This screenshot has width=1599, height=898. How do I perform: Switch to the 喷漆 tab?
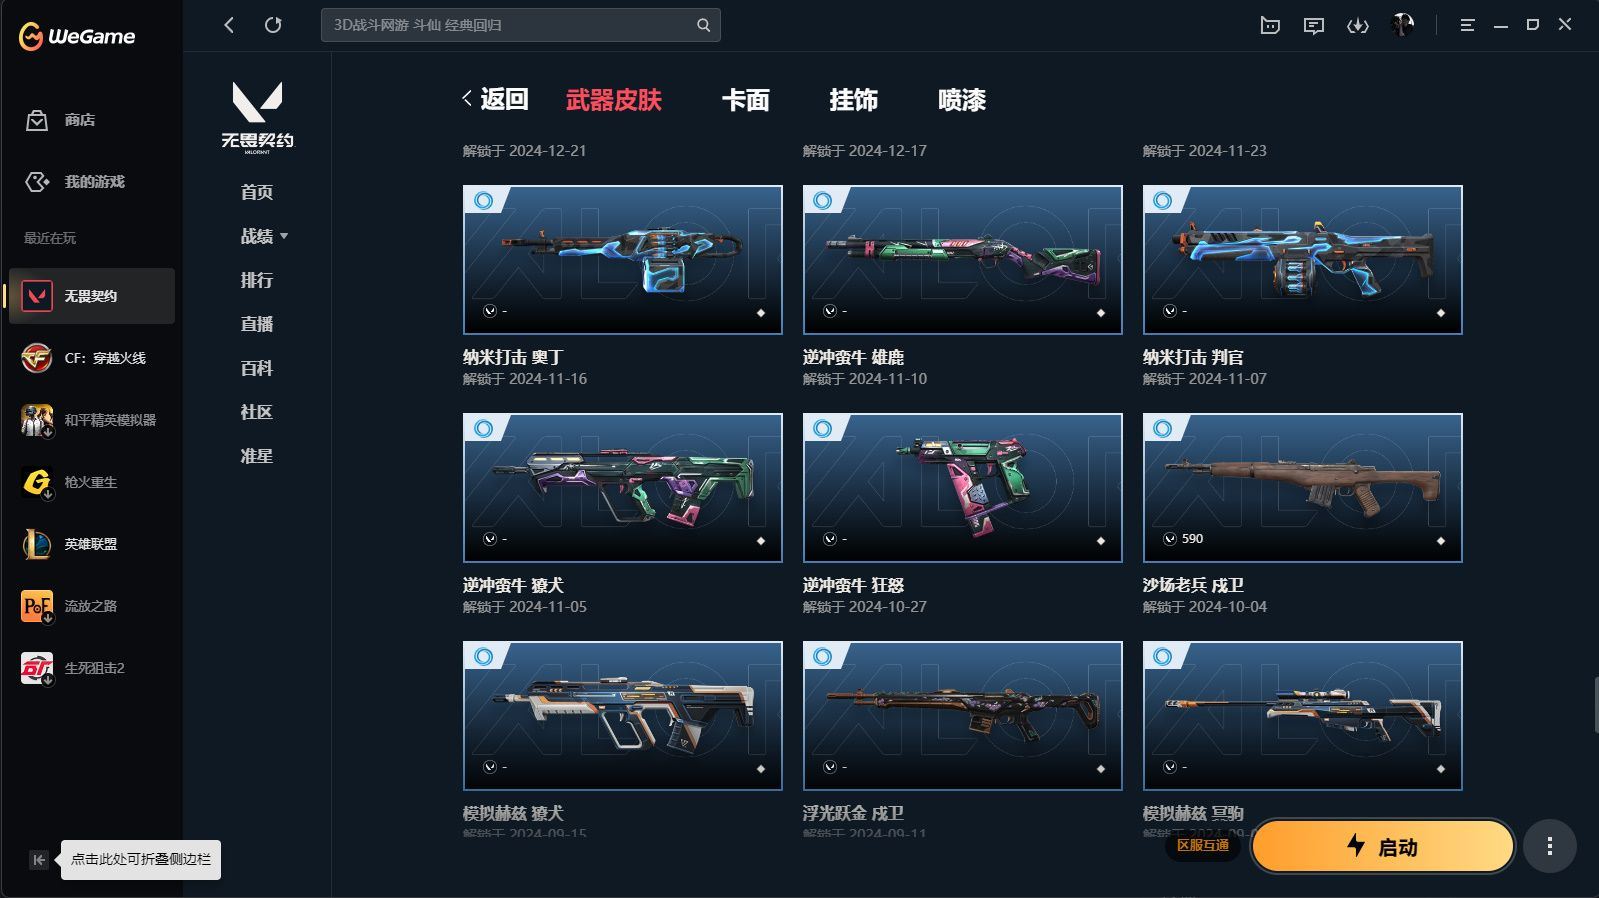(x=962, y=100)
